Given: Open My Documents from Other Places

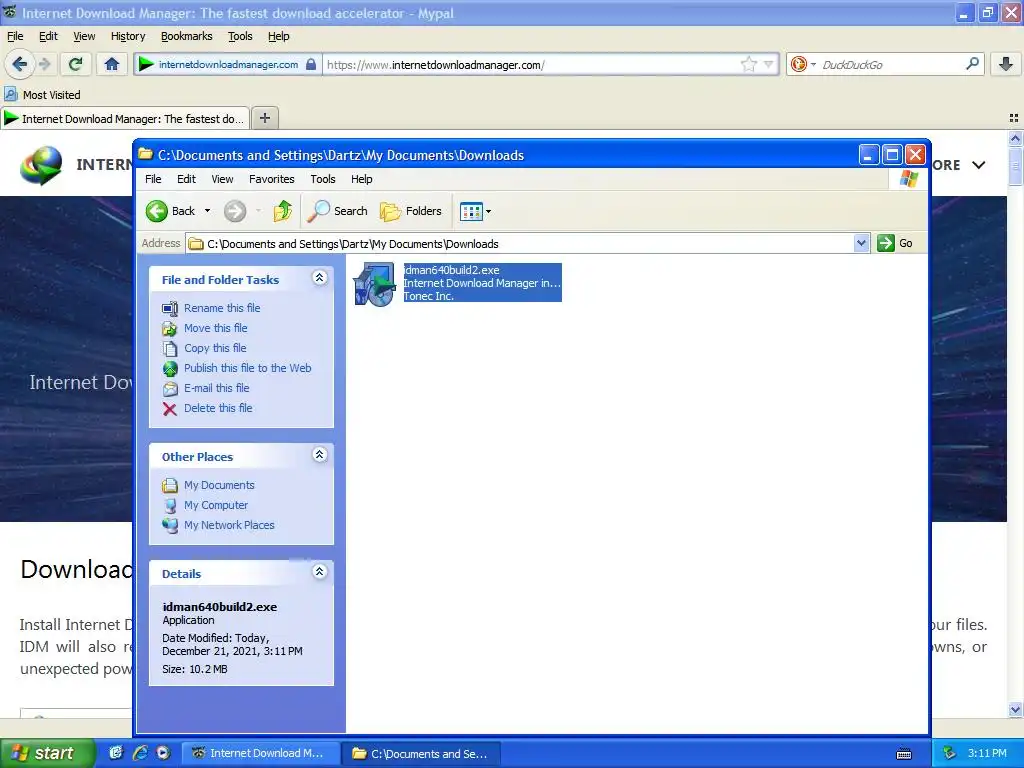Looking at the screenshot, I should click(219, 485).
